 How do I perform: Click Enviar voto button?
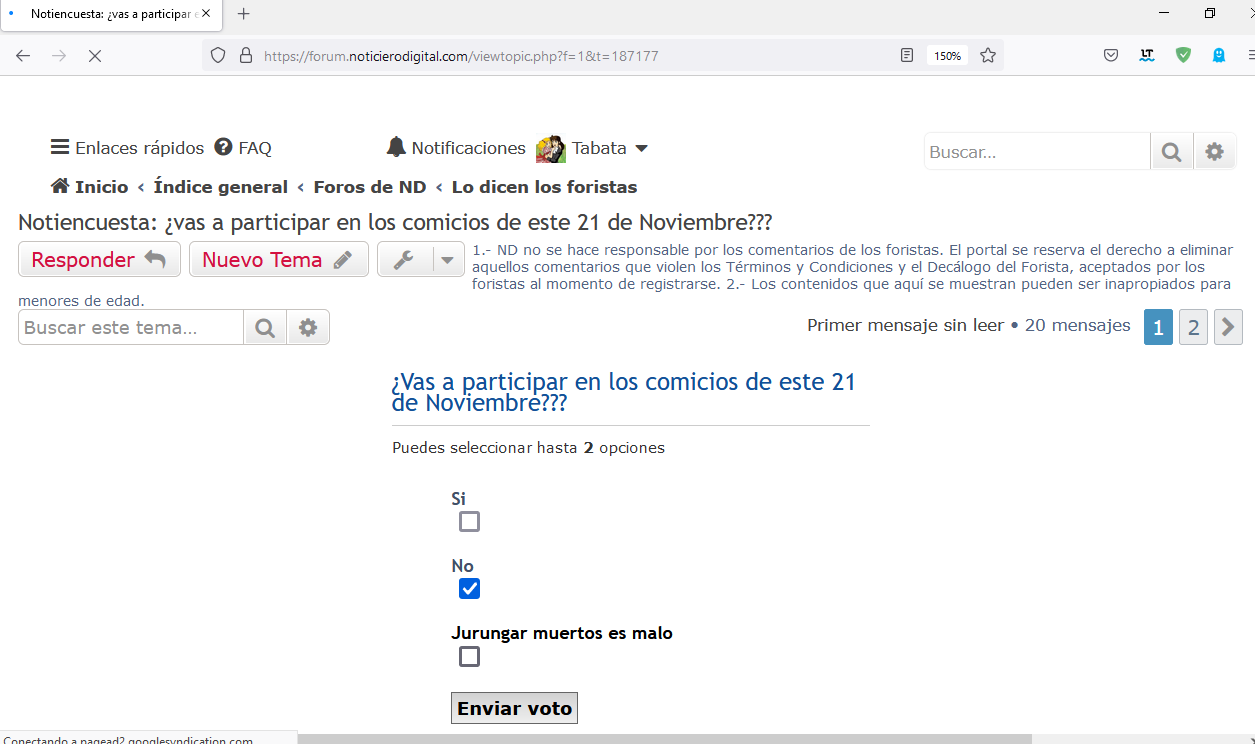click(x=514, y=708)
